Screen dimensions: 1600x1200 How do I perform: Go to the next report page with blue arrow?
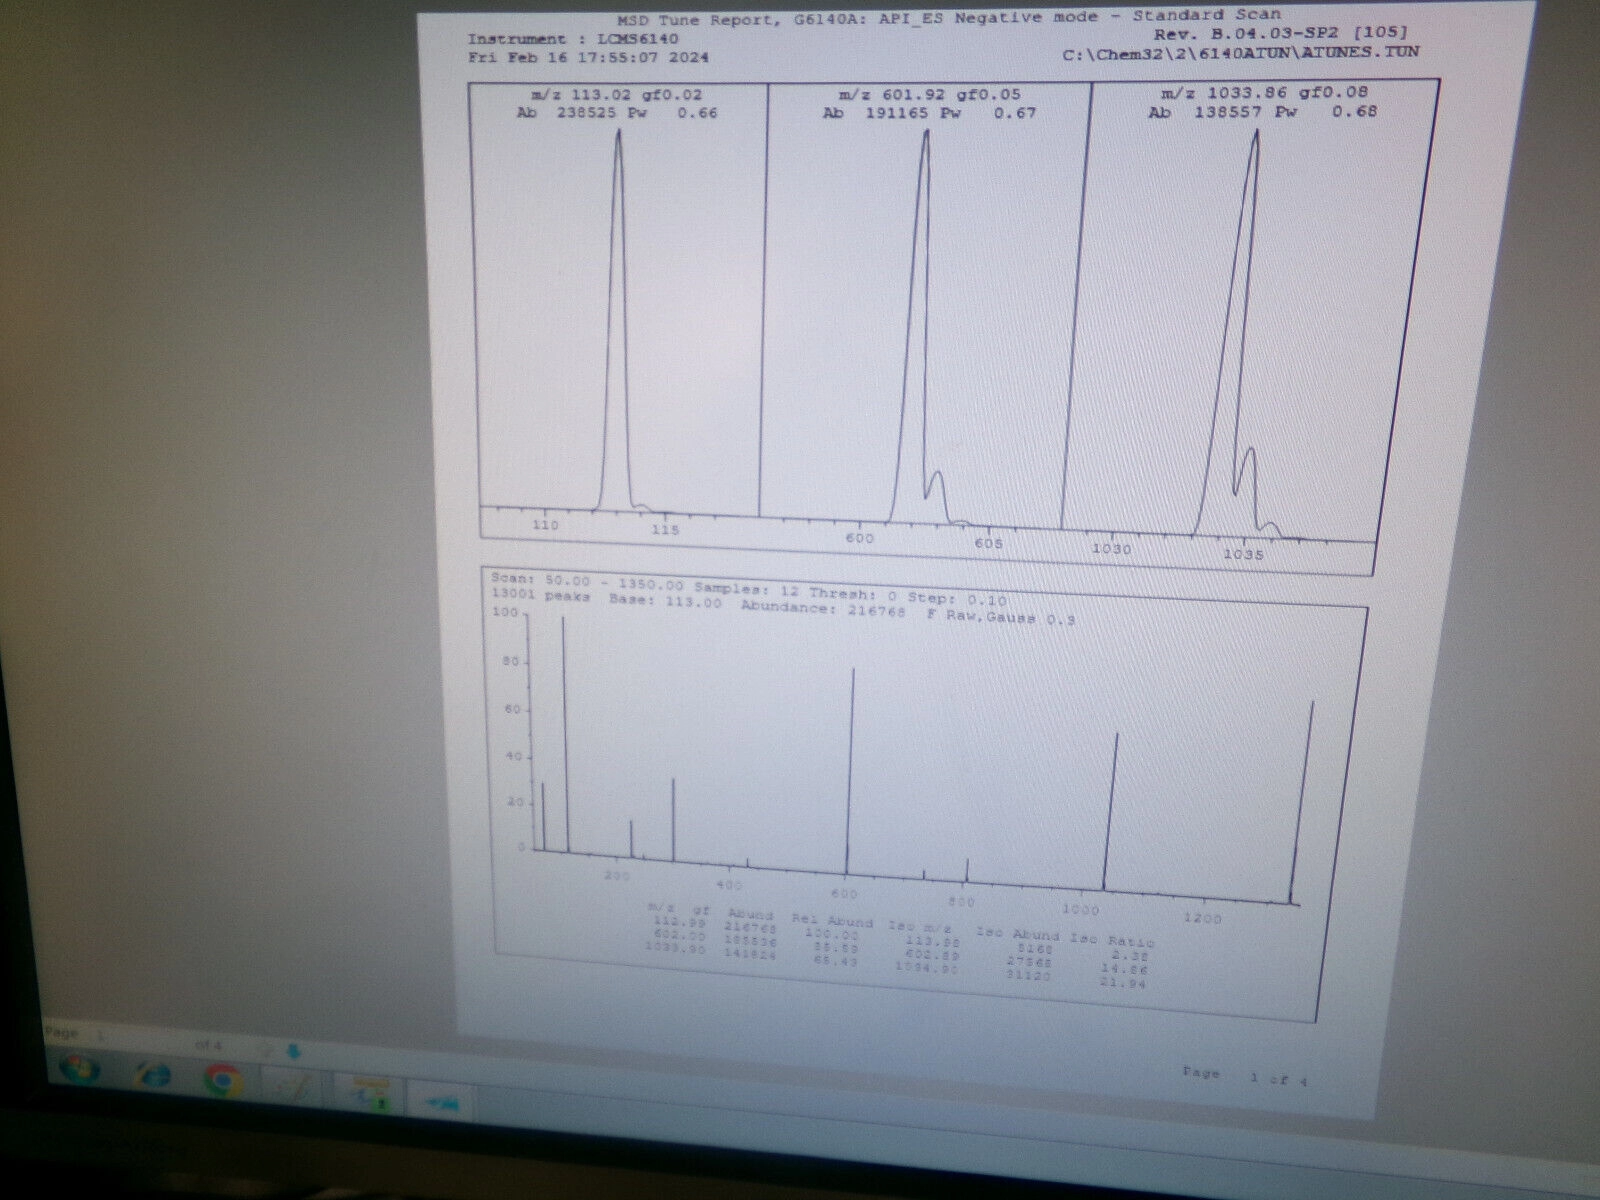click(294, 1050)
